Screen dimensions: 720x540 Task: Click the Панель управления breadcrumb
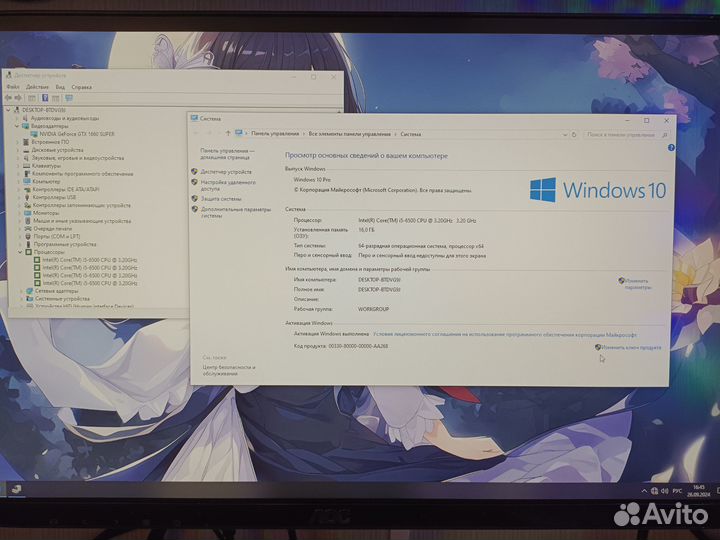tap(275, 134)
